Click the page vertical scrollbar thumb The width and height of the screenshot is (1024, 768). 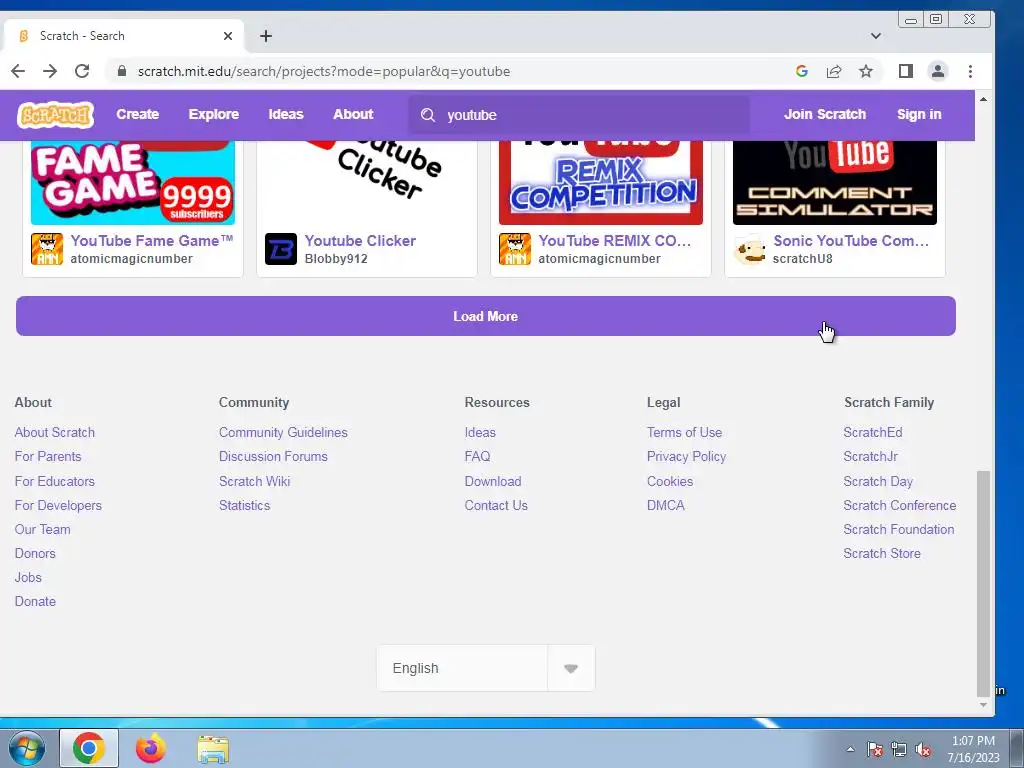[983, 583]
